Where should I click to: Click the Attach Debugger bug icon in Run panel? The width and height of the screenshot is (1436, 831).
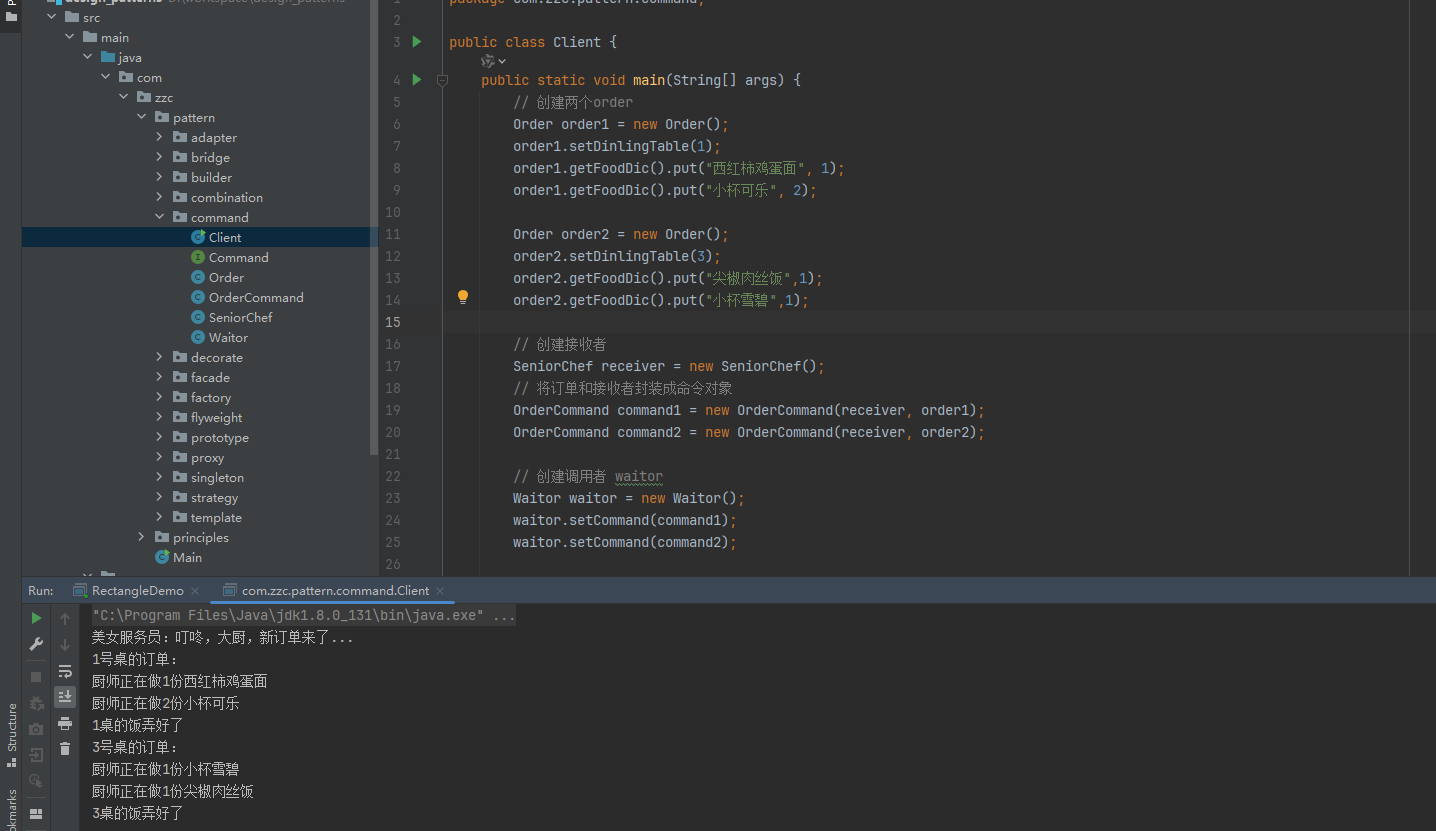(x=36, y=703)
